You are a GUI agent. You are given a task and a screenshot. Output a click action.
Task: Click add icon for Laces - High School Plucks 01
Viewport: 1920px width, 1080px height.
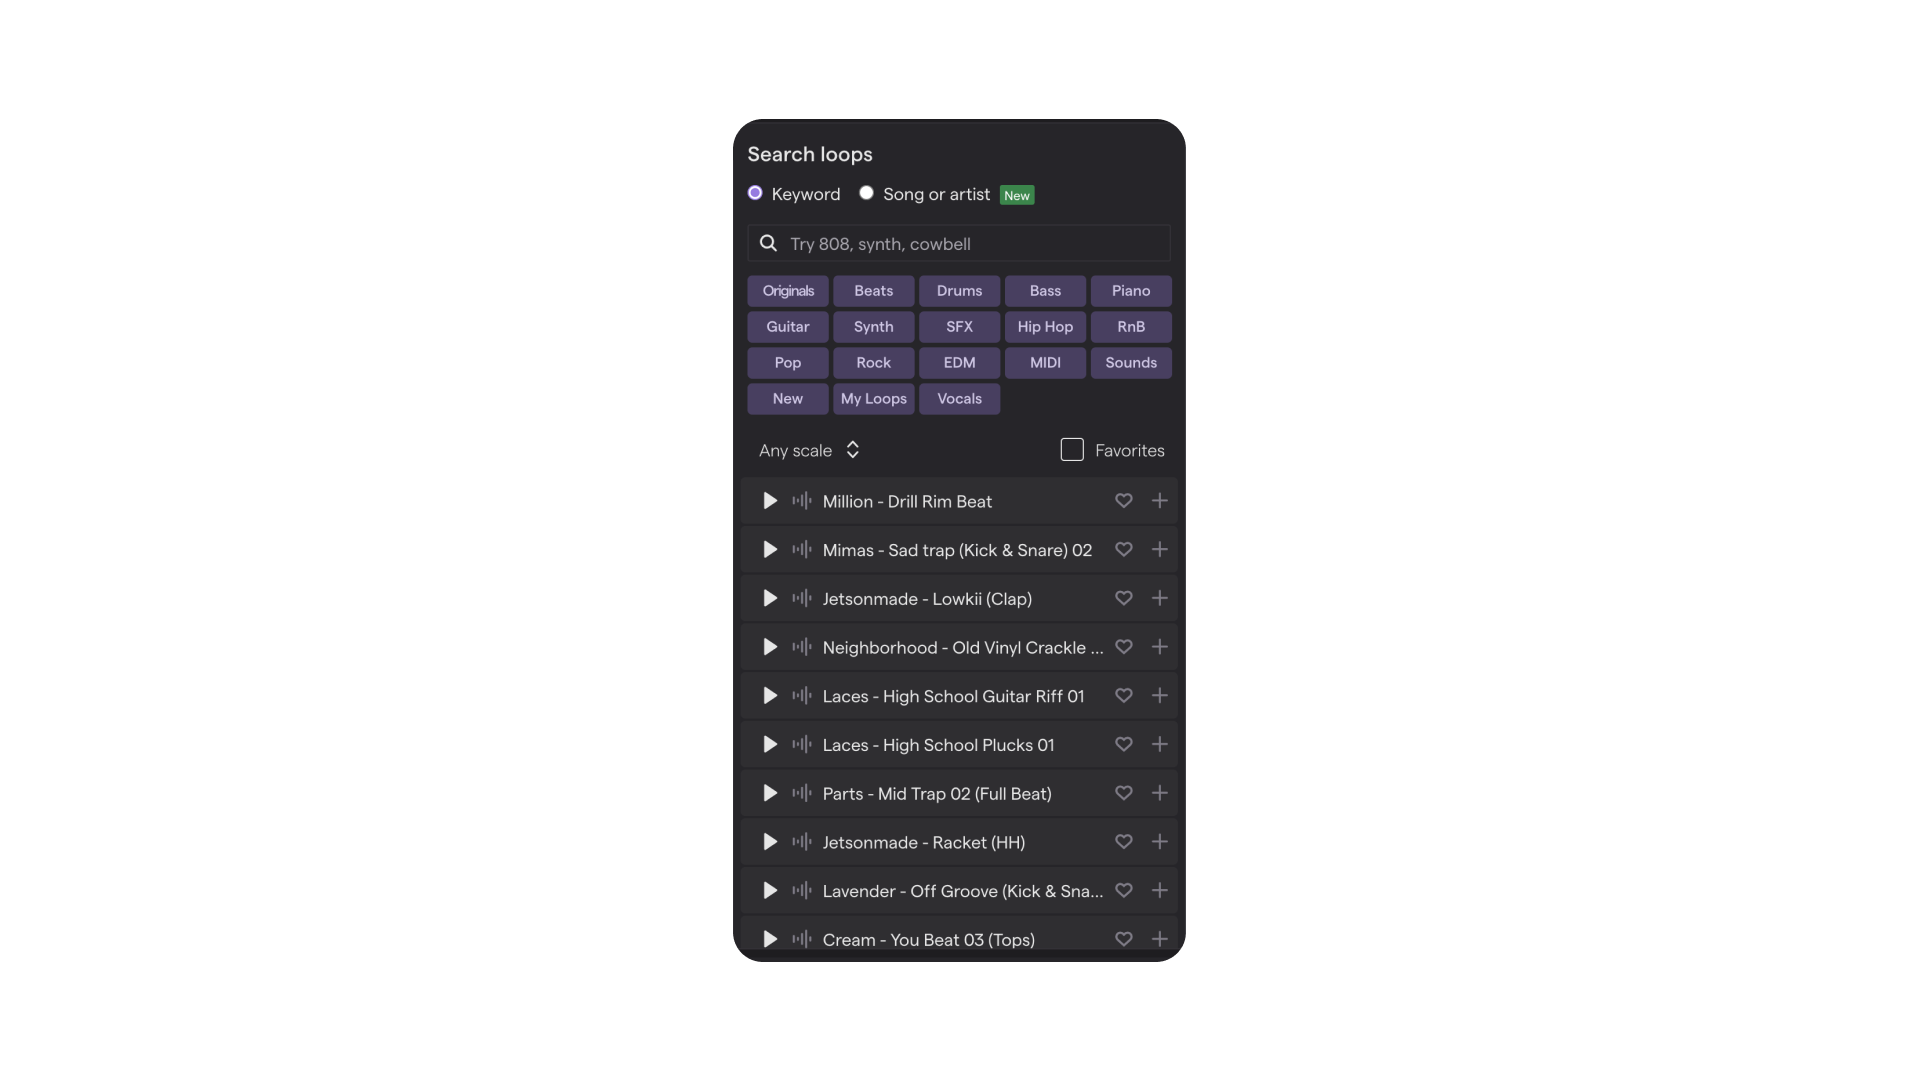click(x=1159, y=744)
